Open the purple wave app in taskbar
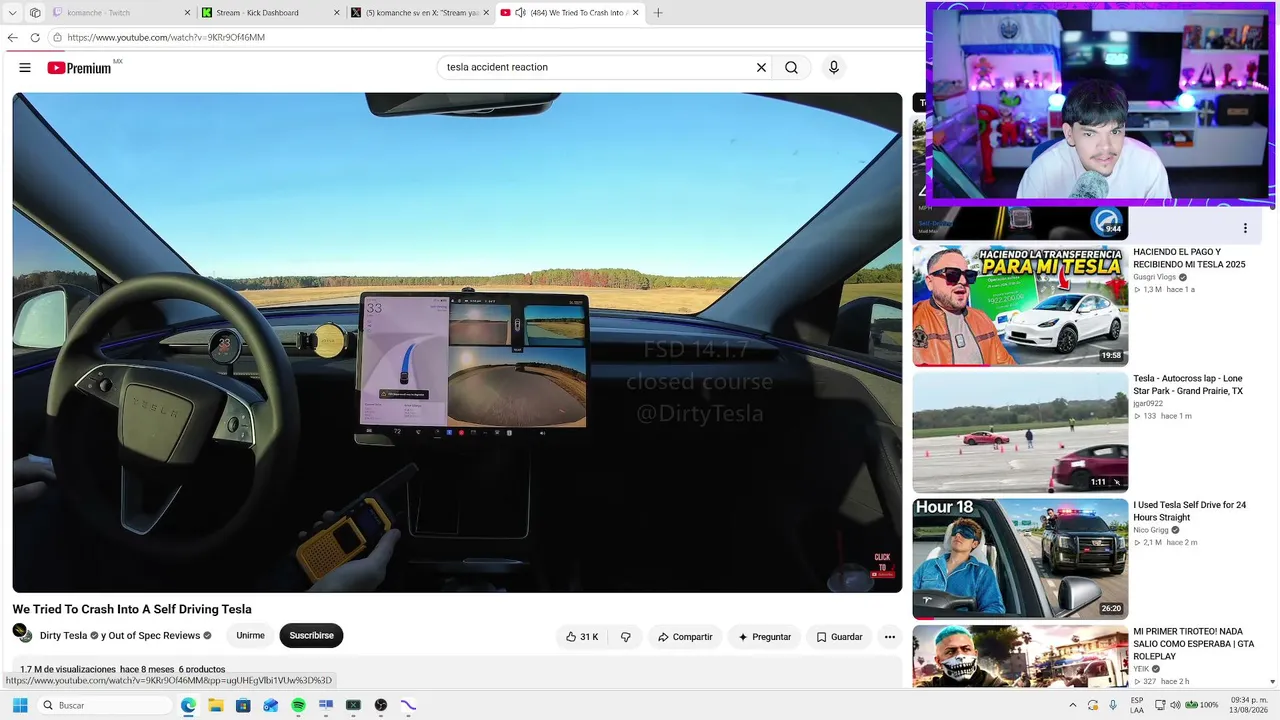This screenshot has width=1280, height=720. [x=408, y=705]
